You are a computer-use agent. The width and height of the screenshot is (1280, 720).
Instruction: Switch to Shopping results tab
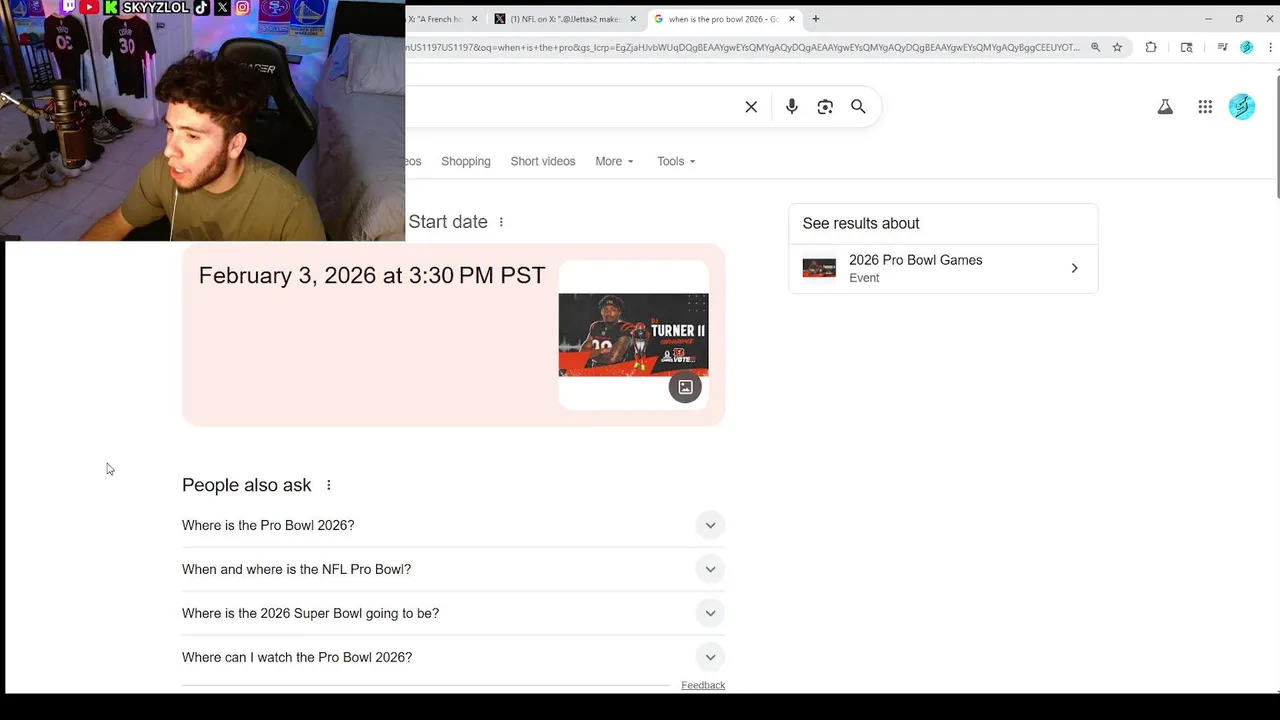[466, 161]
